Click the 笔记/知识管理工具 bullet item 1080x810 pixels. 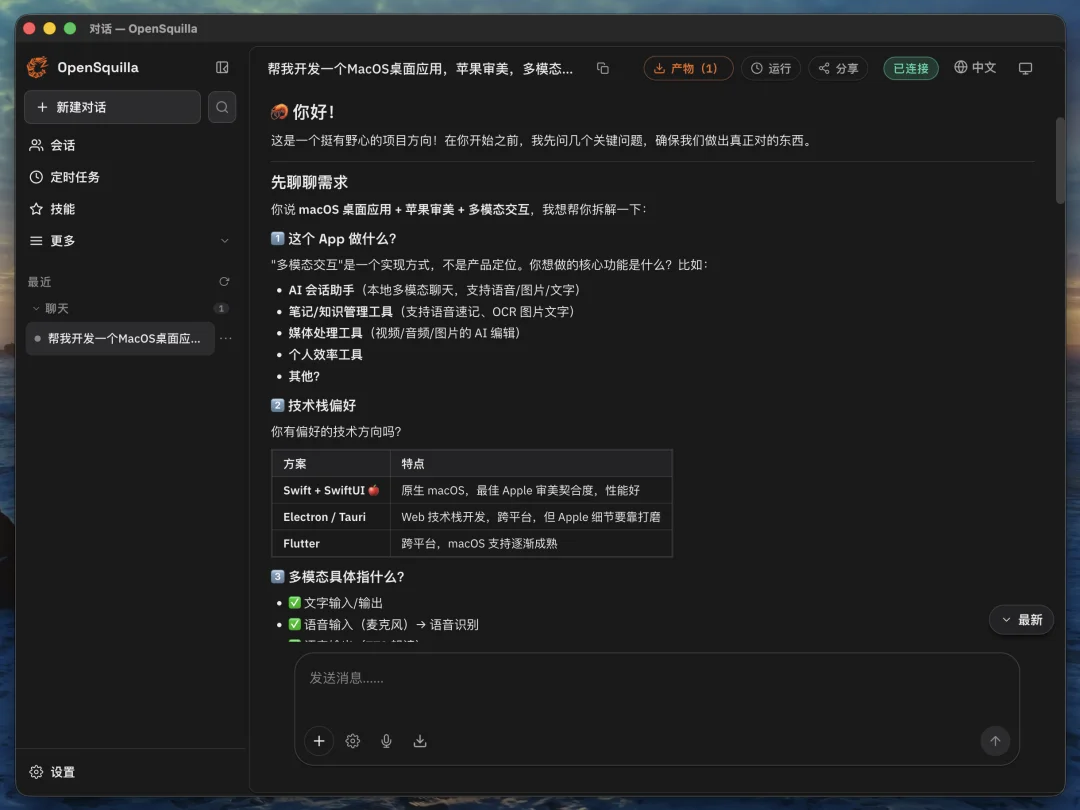[431, 311]
